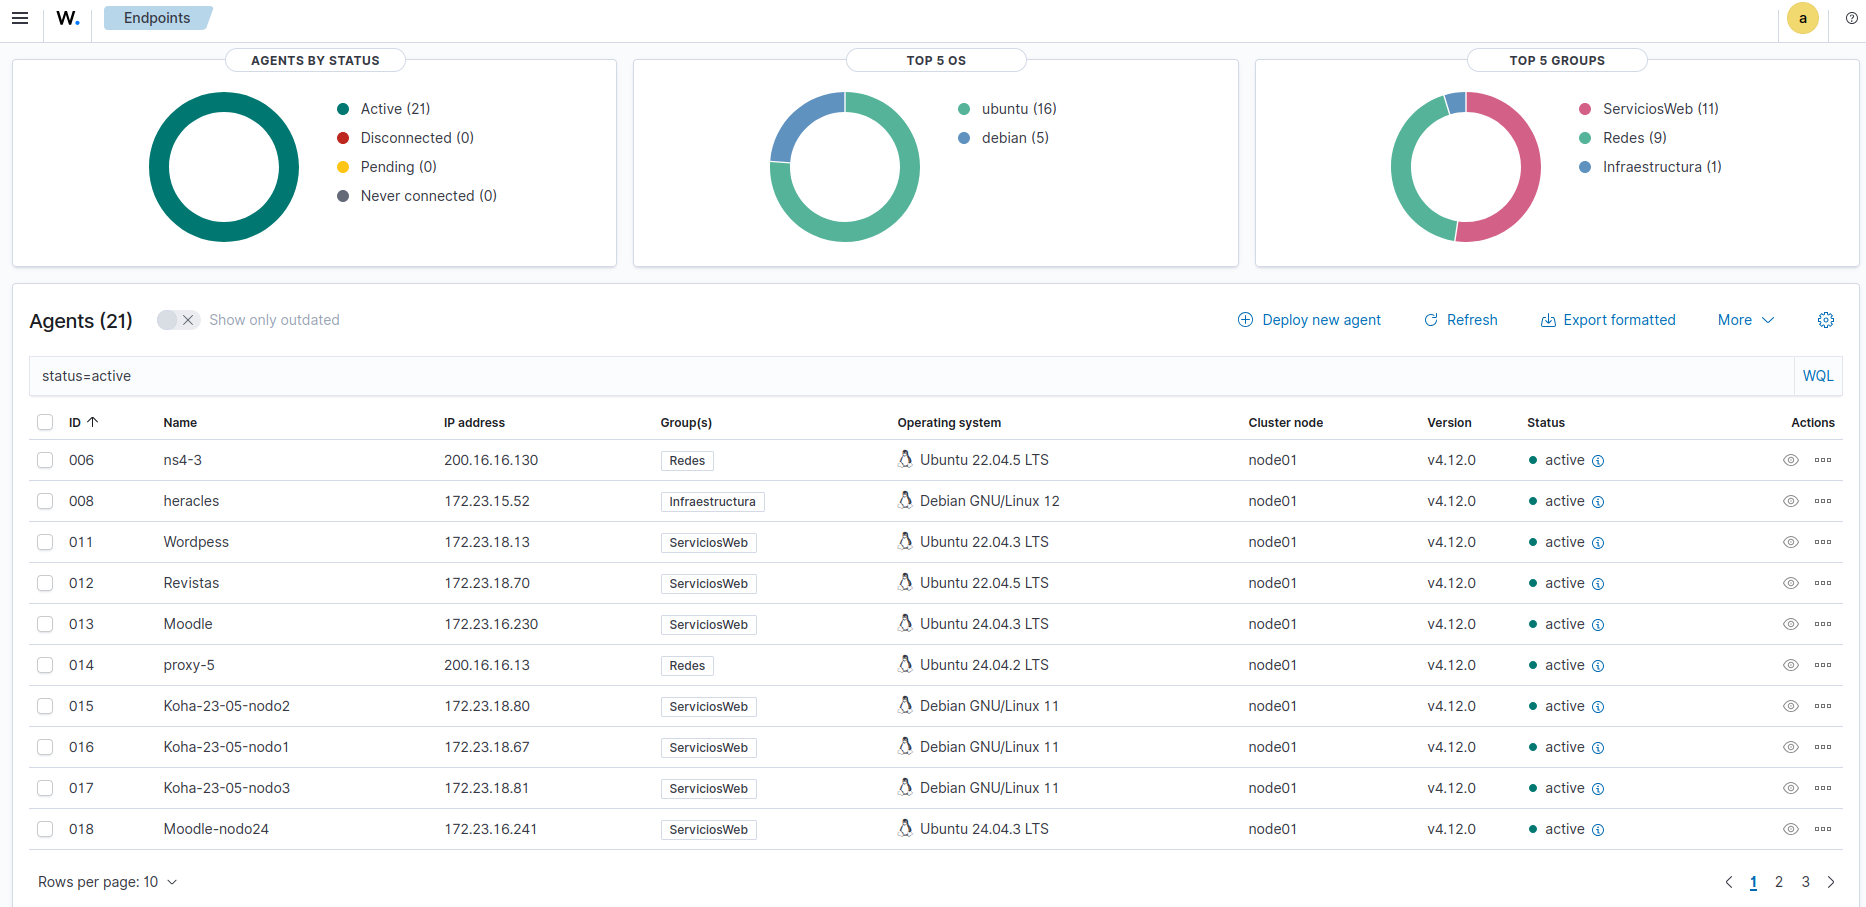Sort by ID column header

pos(83,423)
